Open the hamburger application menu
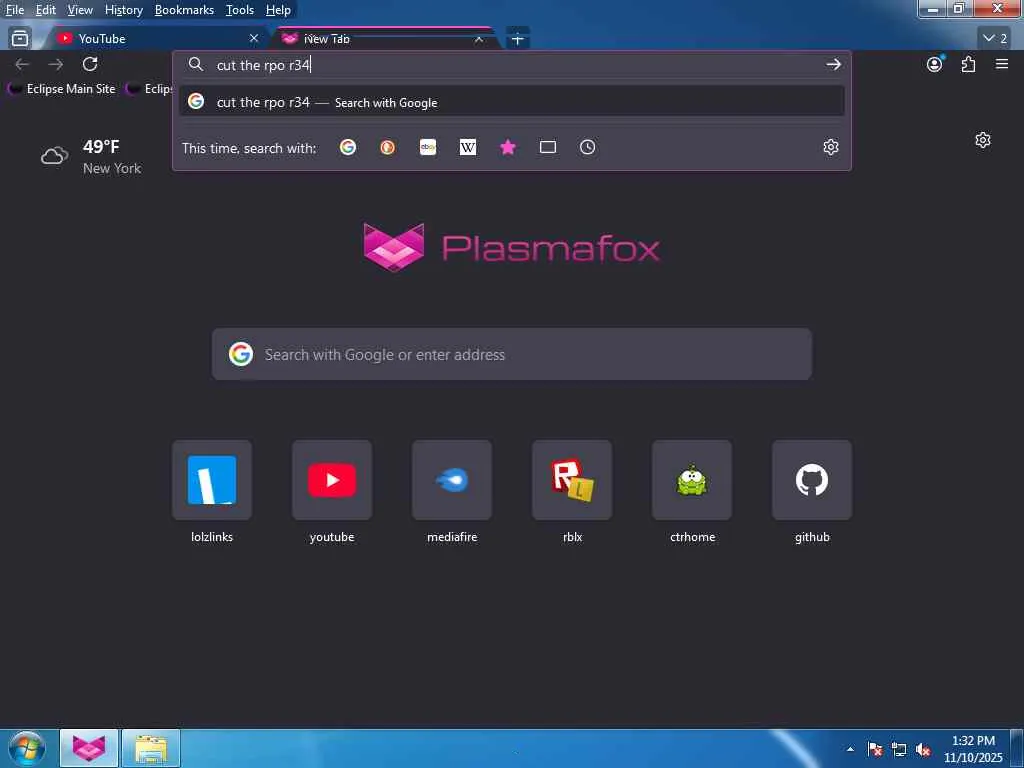The width and height of the screenshot is (1024, 768). (x=1002, y=64)
